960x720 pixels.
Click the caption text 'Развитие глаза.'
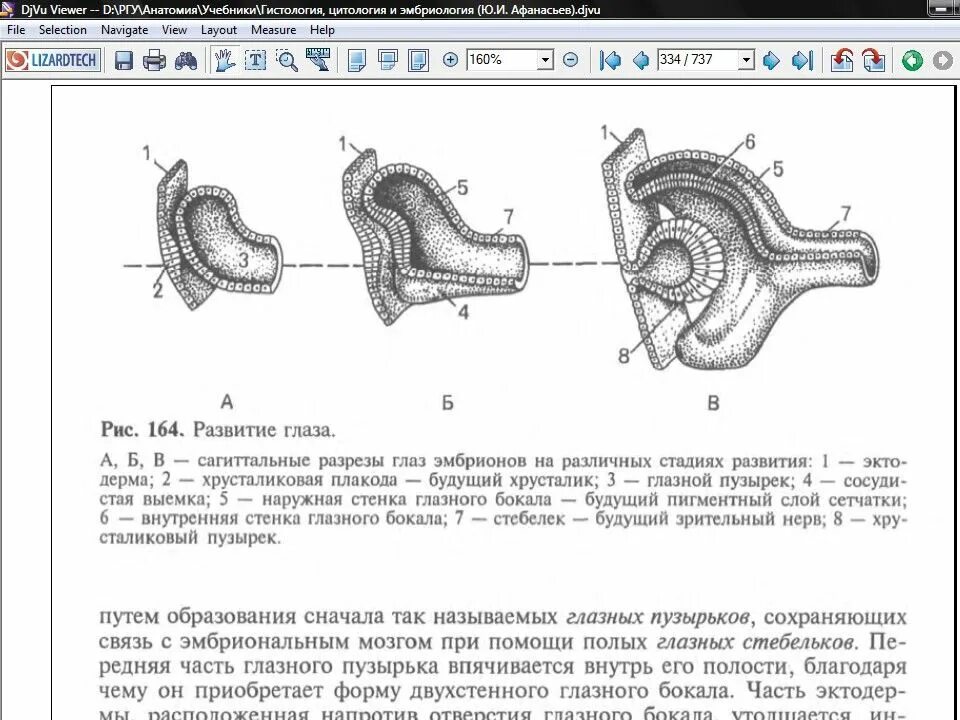coord(264,430)
